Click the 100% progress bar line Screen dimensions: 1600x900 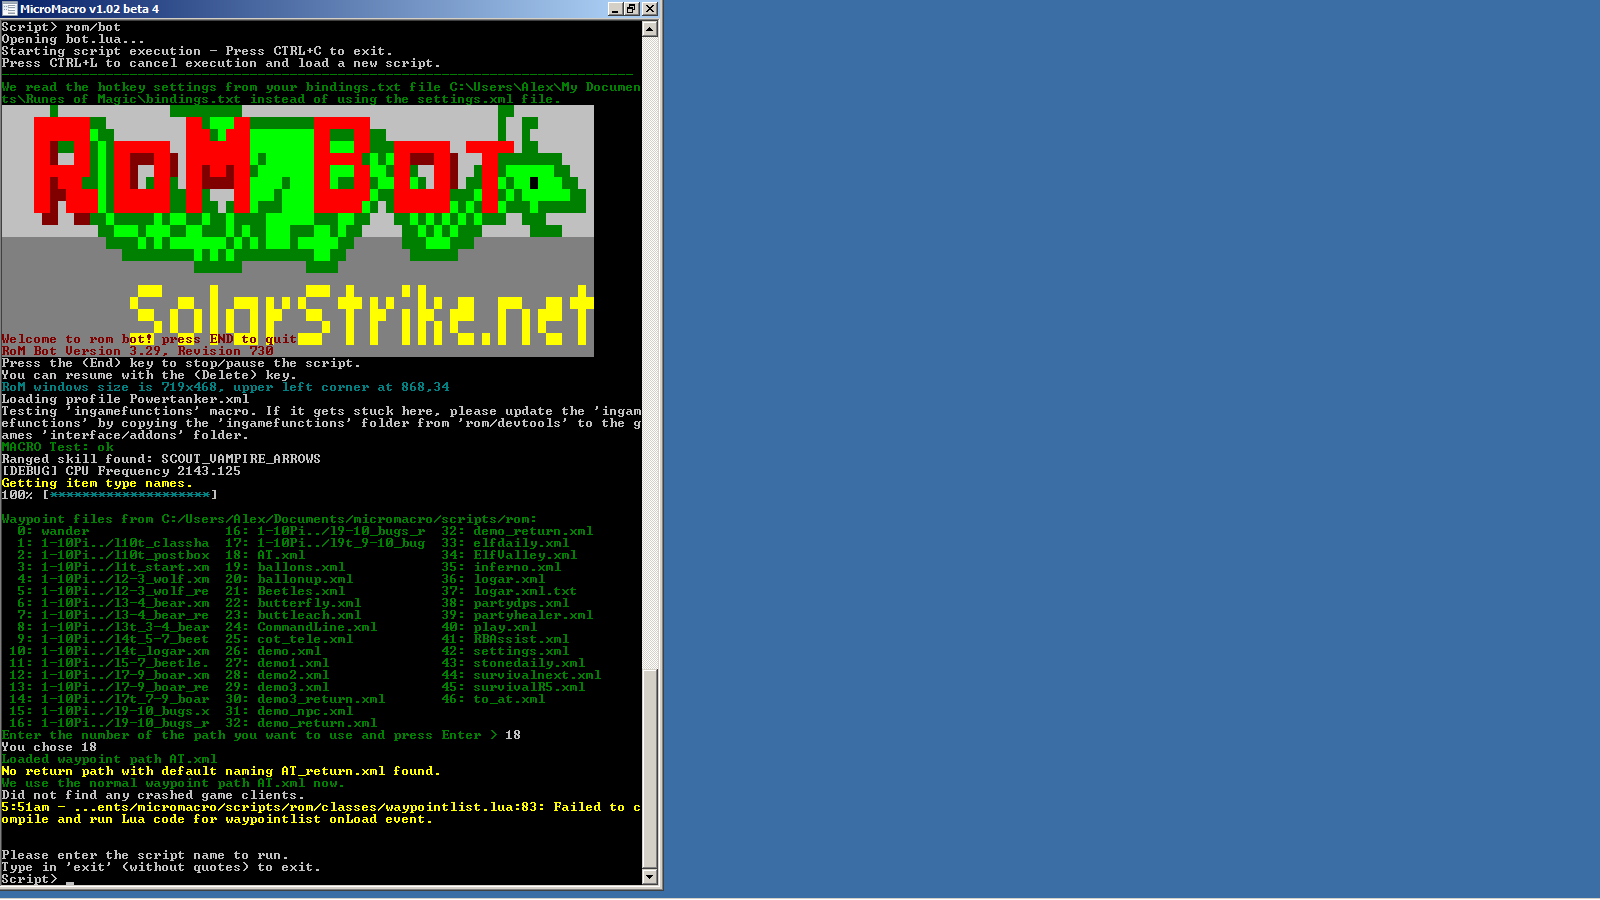click(109, 495)
